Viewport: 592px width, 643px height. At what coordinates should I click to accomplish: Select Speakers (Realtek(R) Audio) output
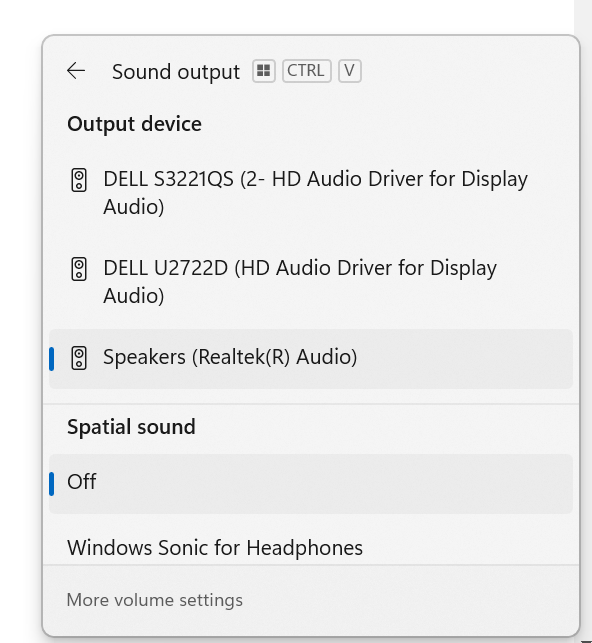point(311,359)
